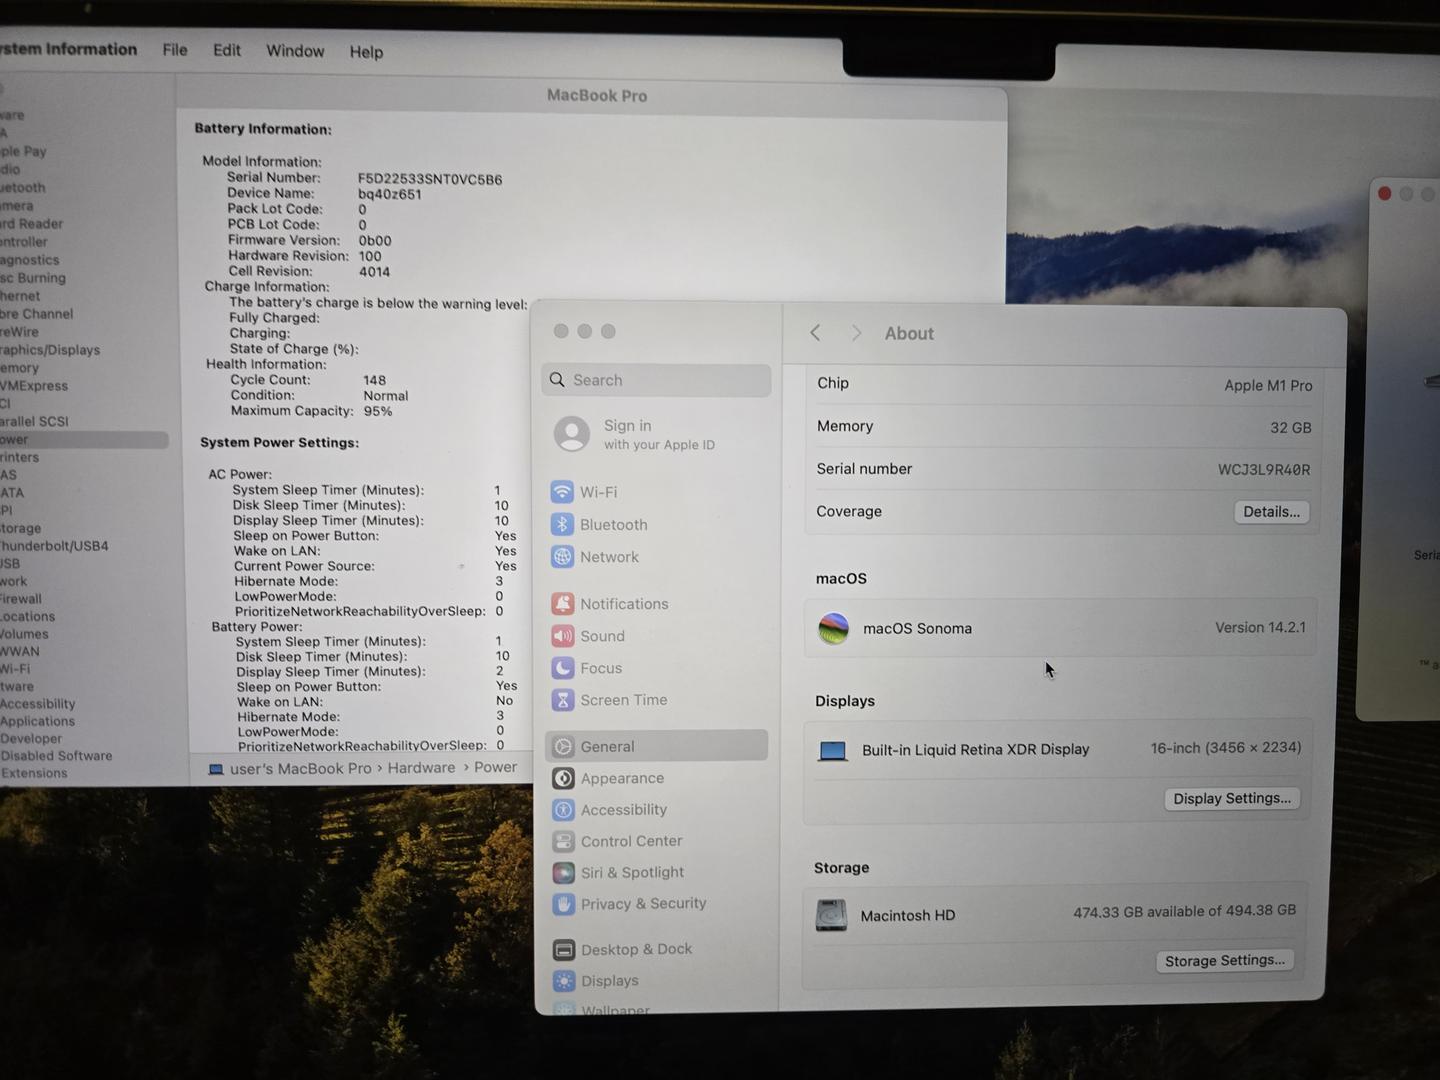Click Hardware in the path bar
1440x1080 pixels.
421,768
